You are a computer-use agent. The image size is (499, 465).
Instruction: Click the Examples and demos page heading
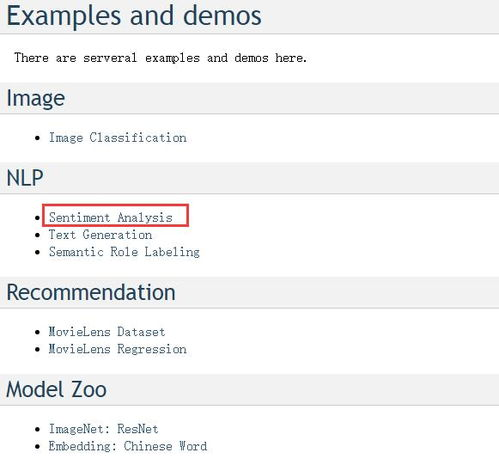[x=134, y=15]
